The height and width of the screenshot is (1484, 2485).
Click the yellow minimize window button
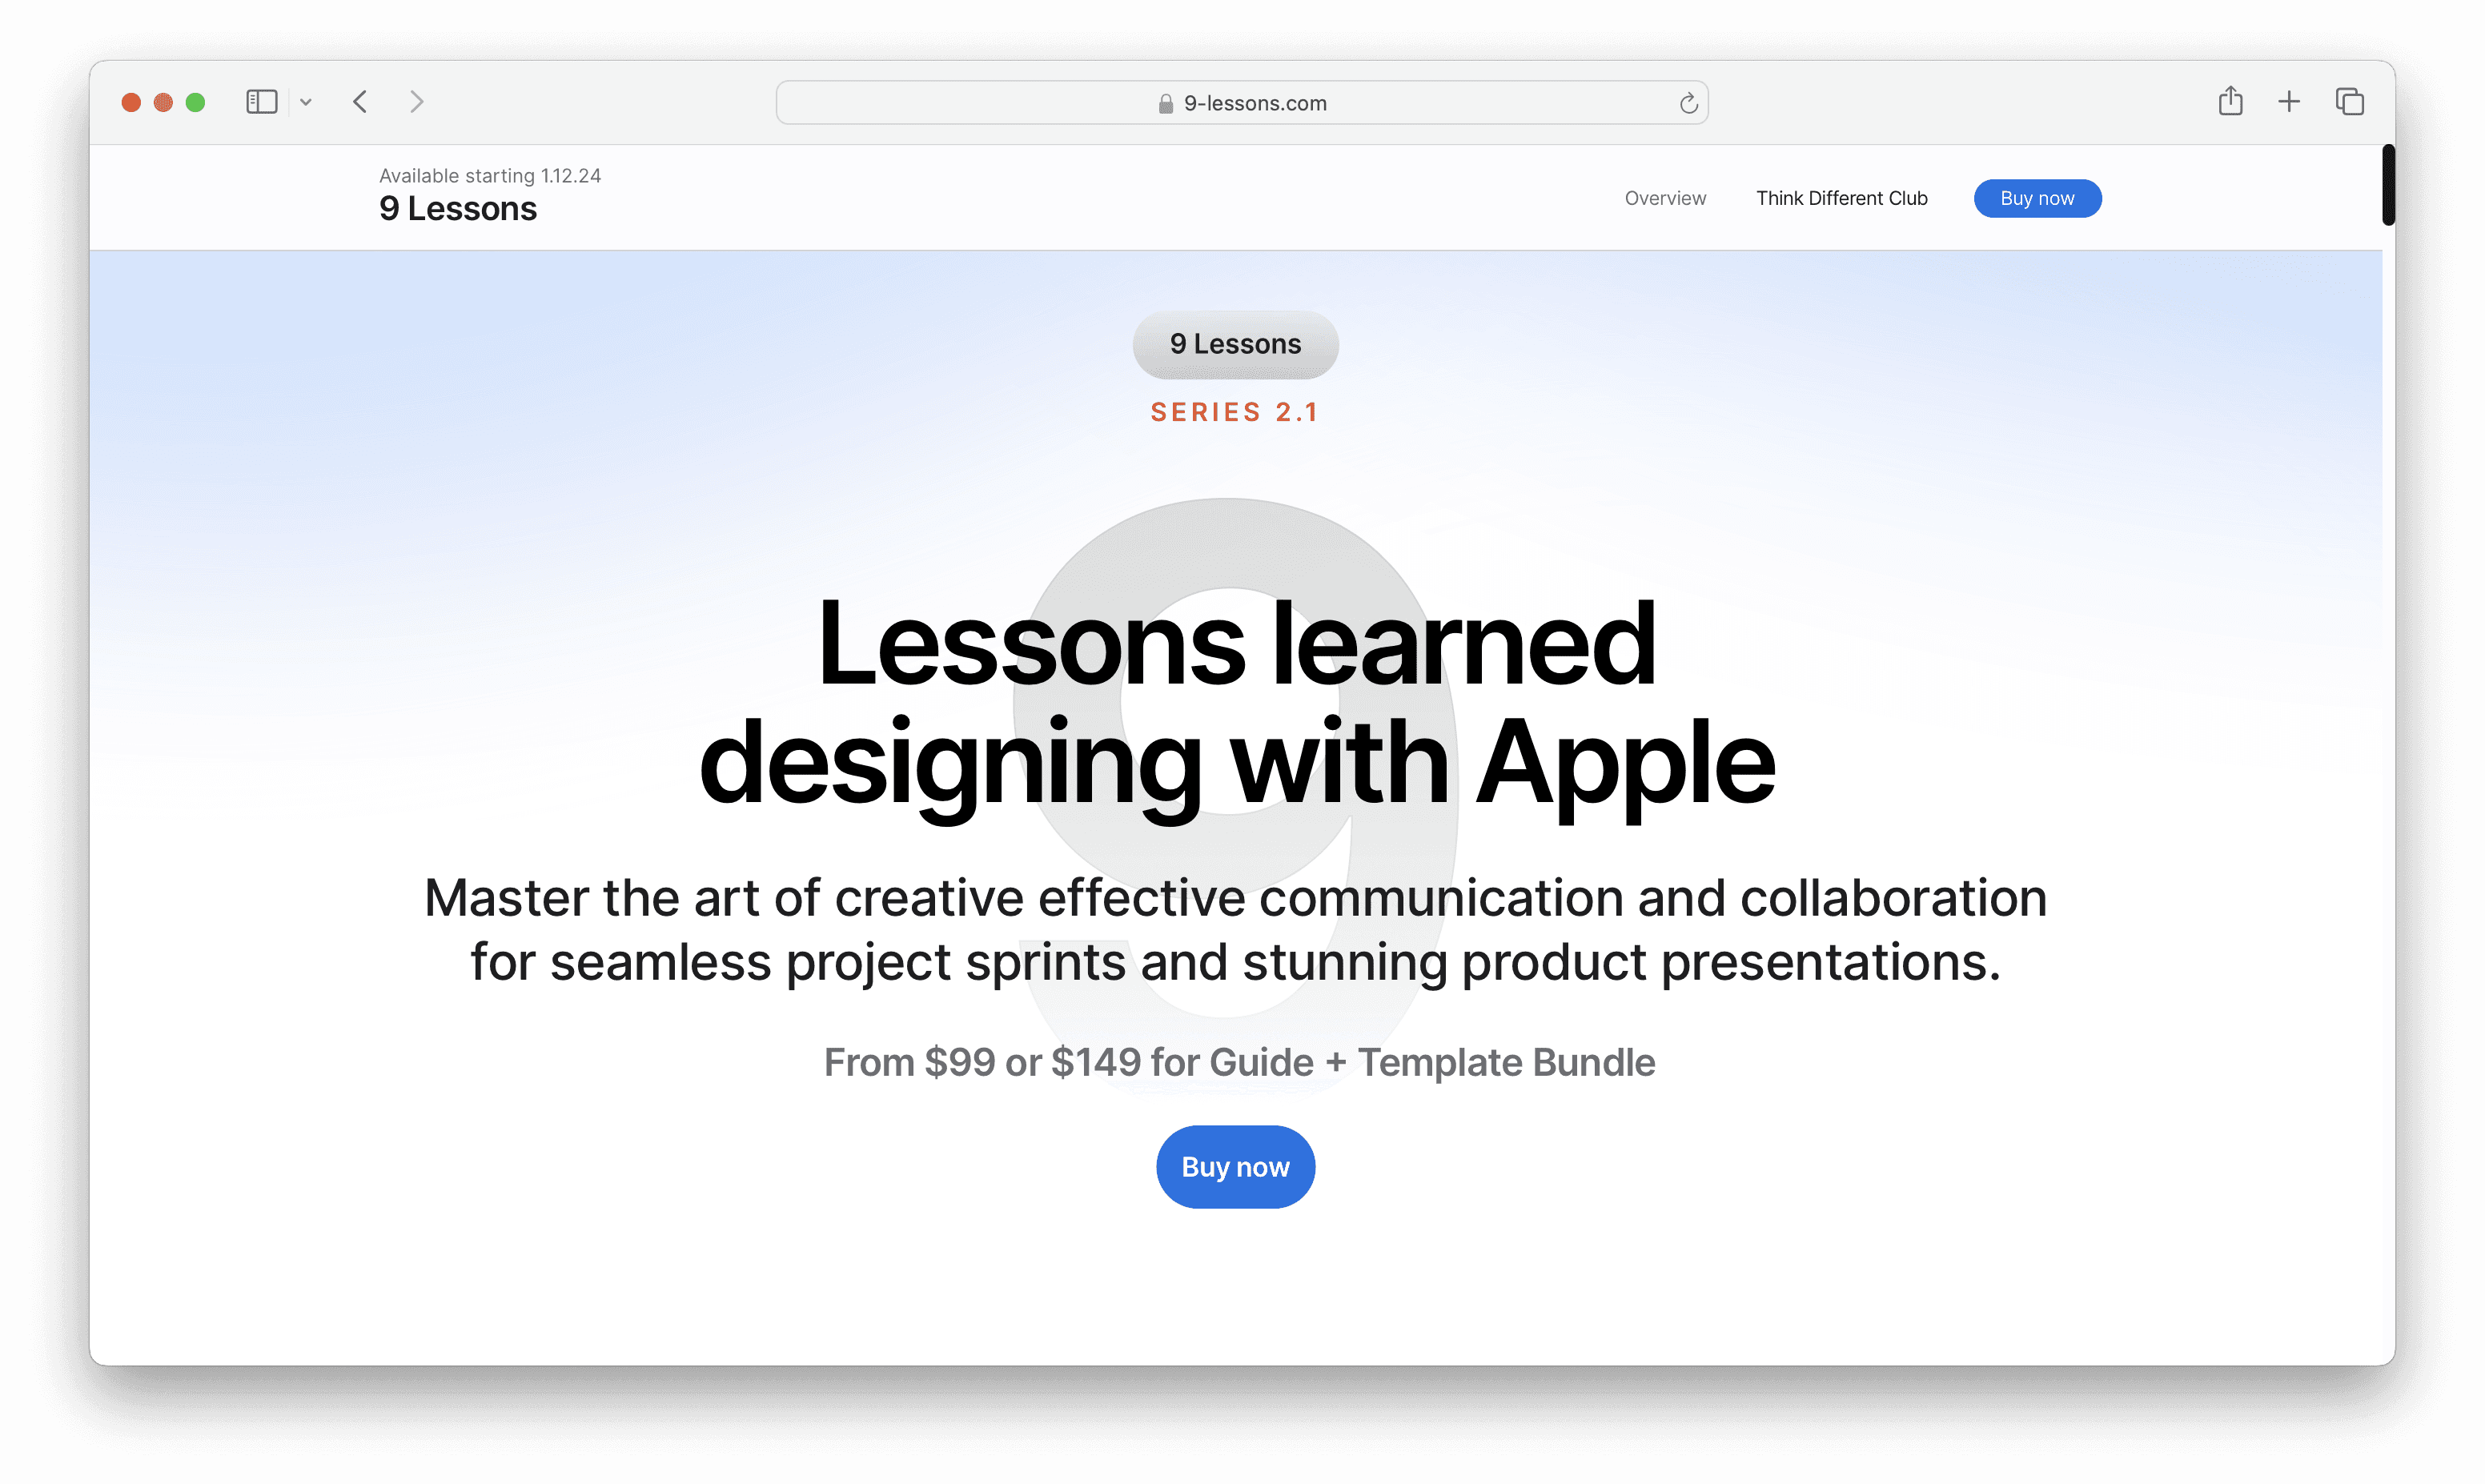click(163, 102)
